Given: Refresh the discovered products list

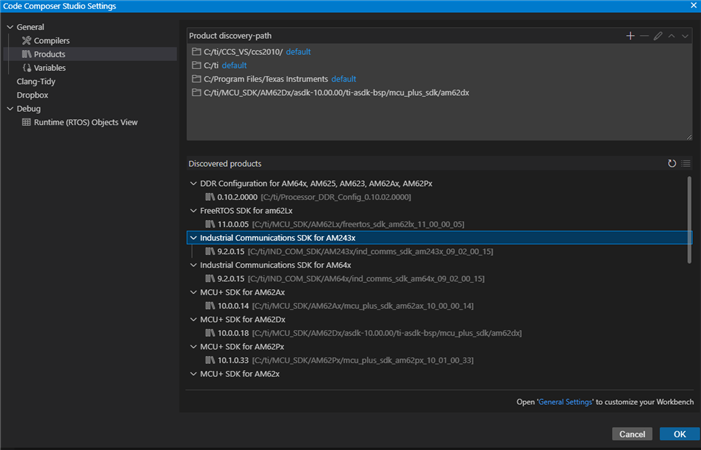Looking at the screenshot, I should pos(671,164).
